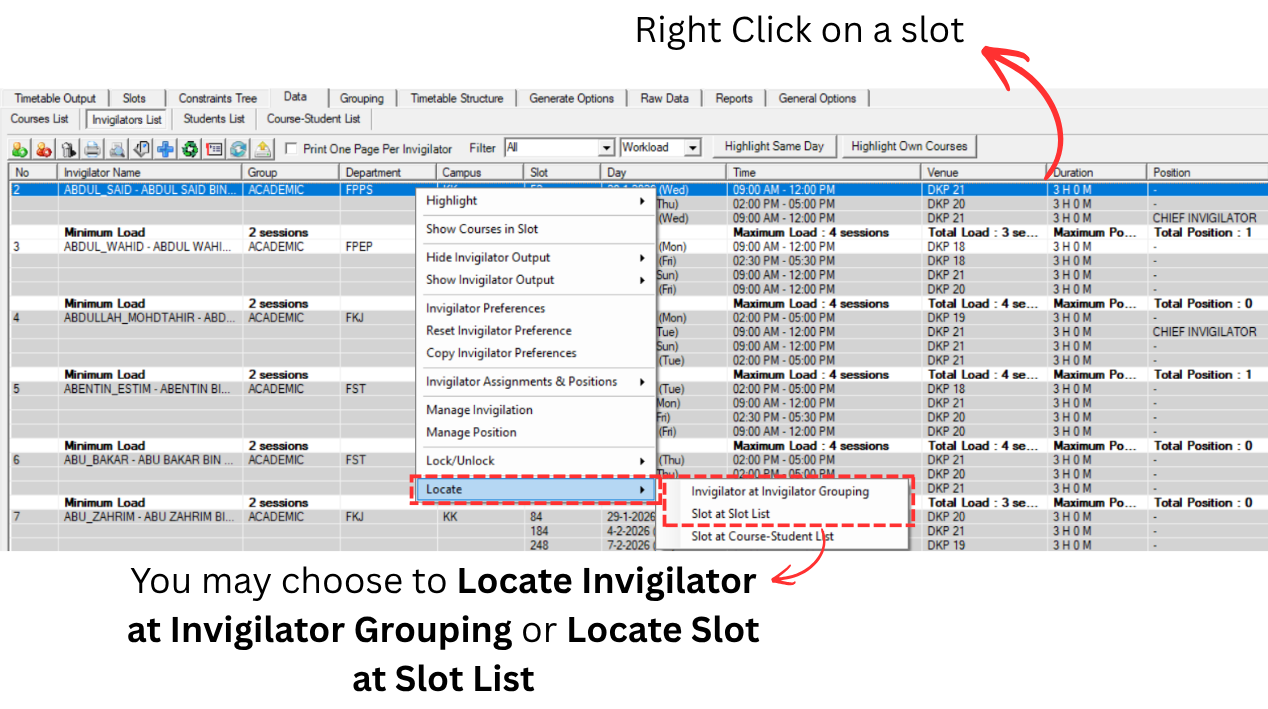Click the Duration column header
This screenshot has width=1268, height=709.
[1097, 172]
